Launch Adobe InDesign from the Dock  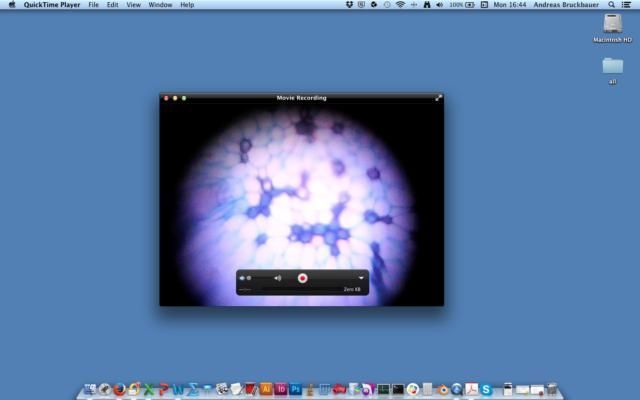[281, 389]
